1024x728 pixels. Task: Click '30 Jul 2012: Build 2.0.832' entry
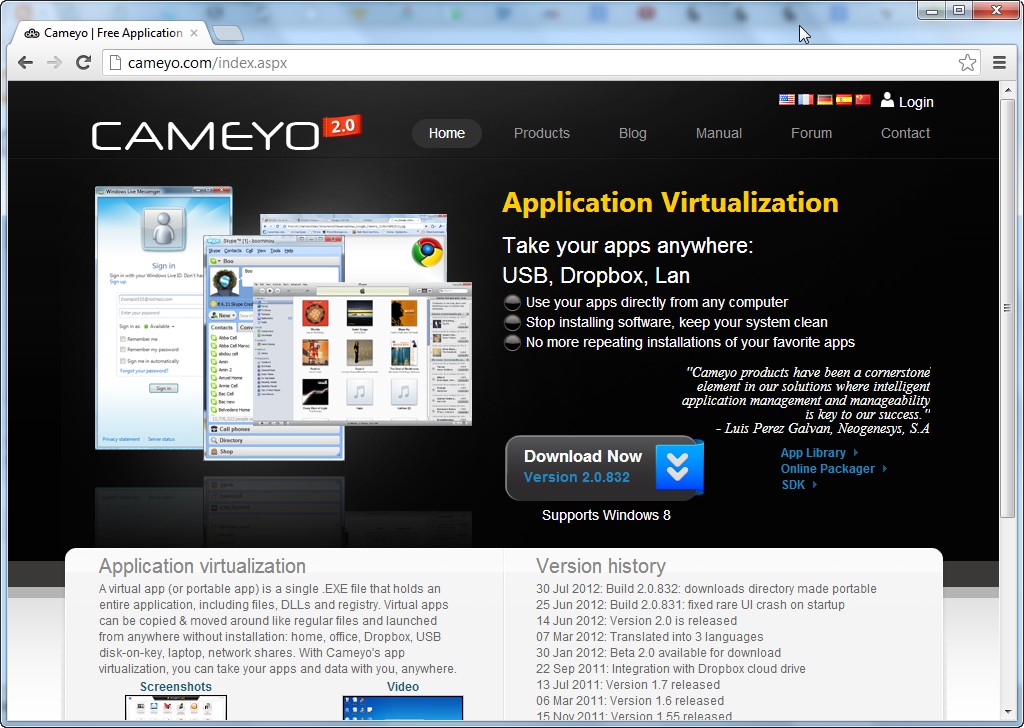pos(706,588)
